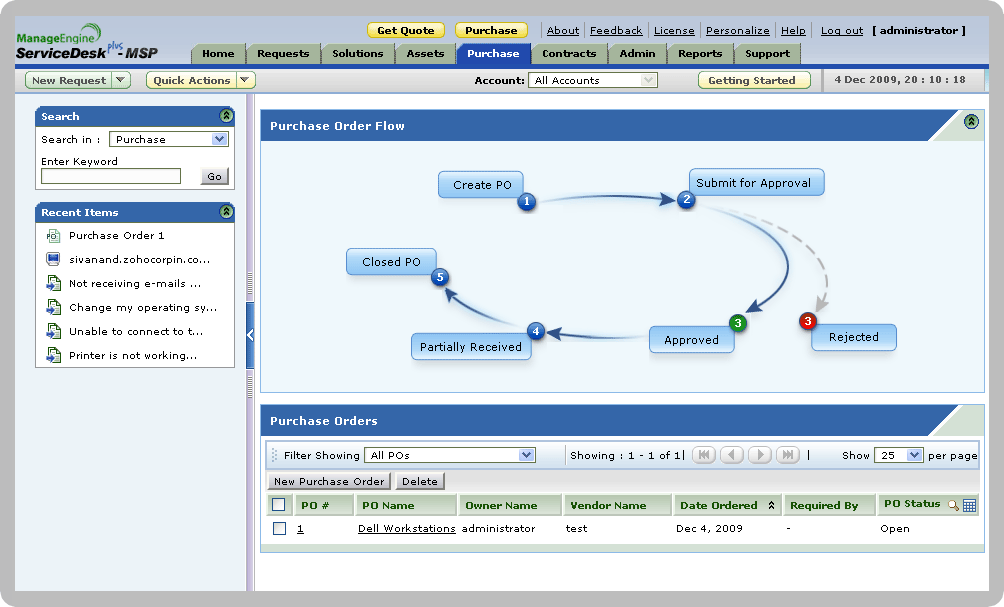Screen dimensions: 1004x607
Task: Click the request icon beside Printer is not working
Action: click(53, 355)
